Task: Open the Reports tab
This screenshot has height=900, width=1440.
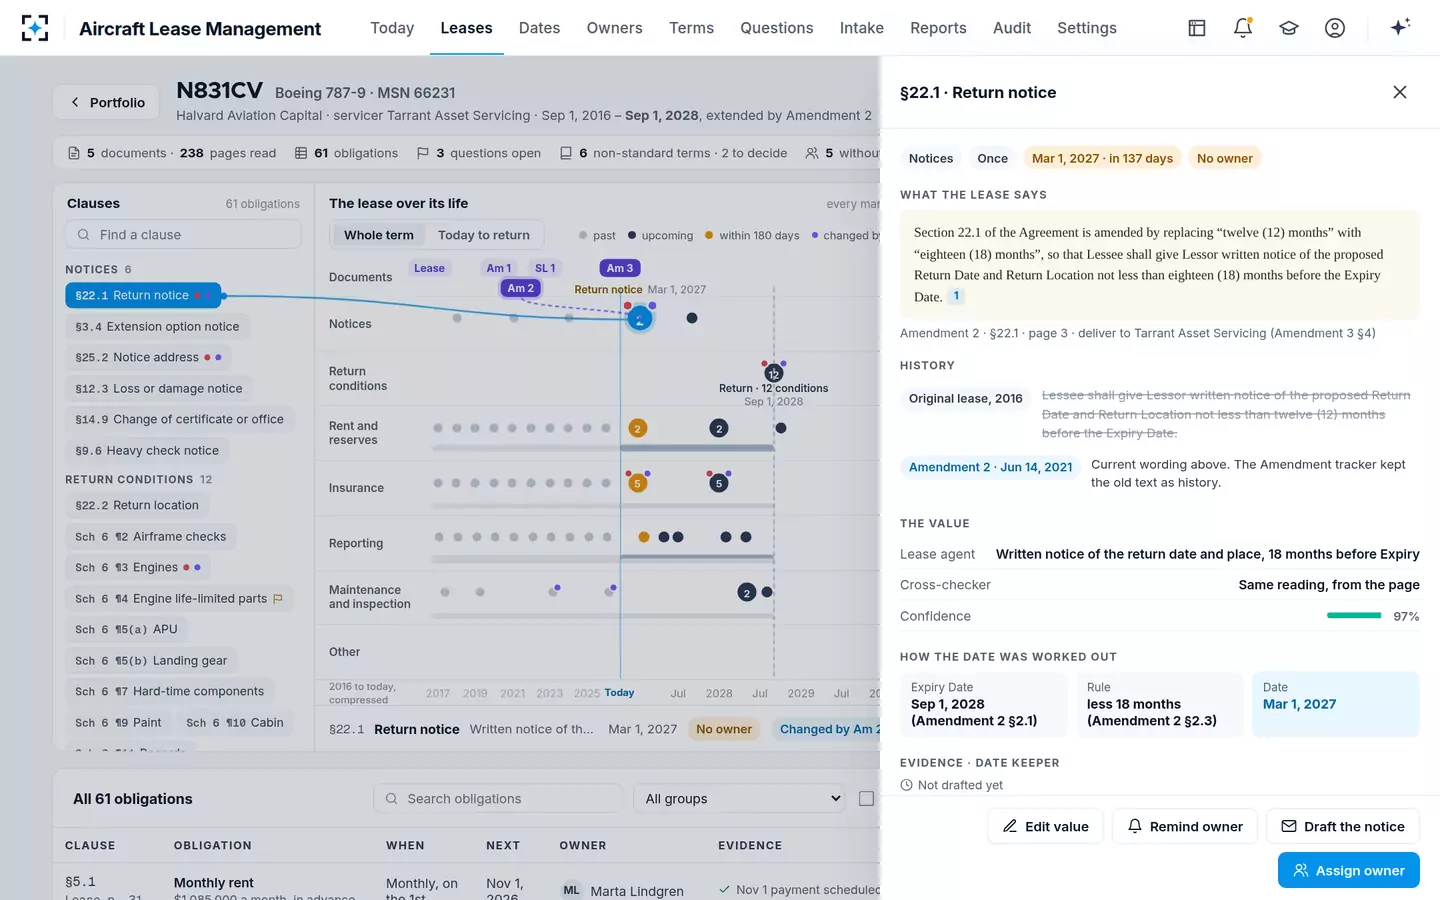Action: pos(938,28)
